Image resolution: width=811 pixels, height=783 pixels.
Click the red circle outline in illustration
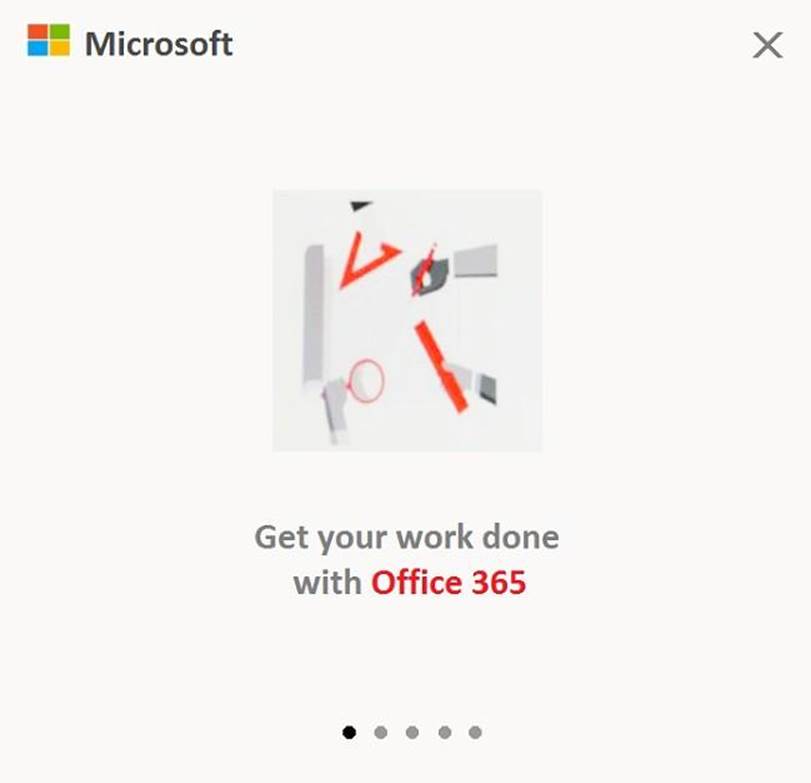[366, 381]
